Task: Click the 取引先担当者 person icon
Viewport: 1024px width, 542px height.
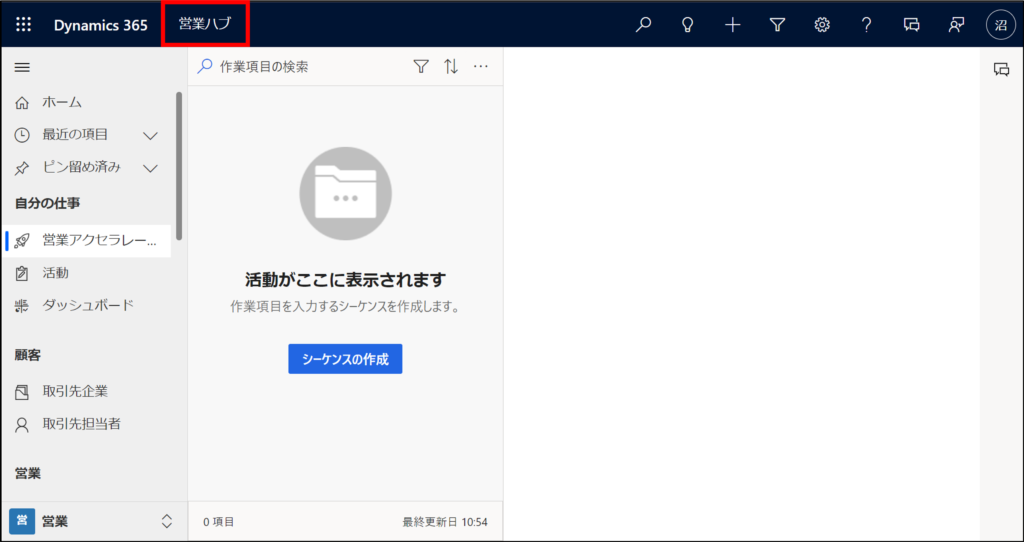Action: click(22, 425)
